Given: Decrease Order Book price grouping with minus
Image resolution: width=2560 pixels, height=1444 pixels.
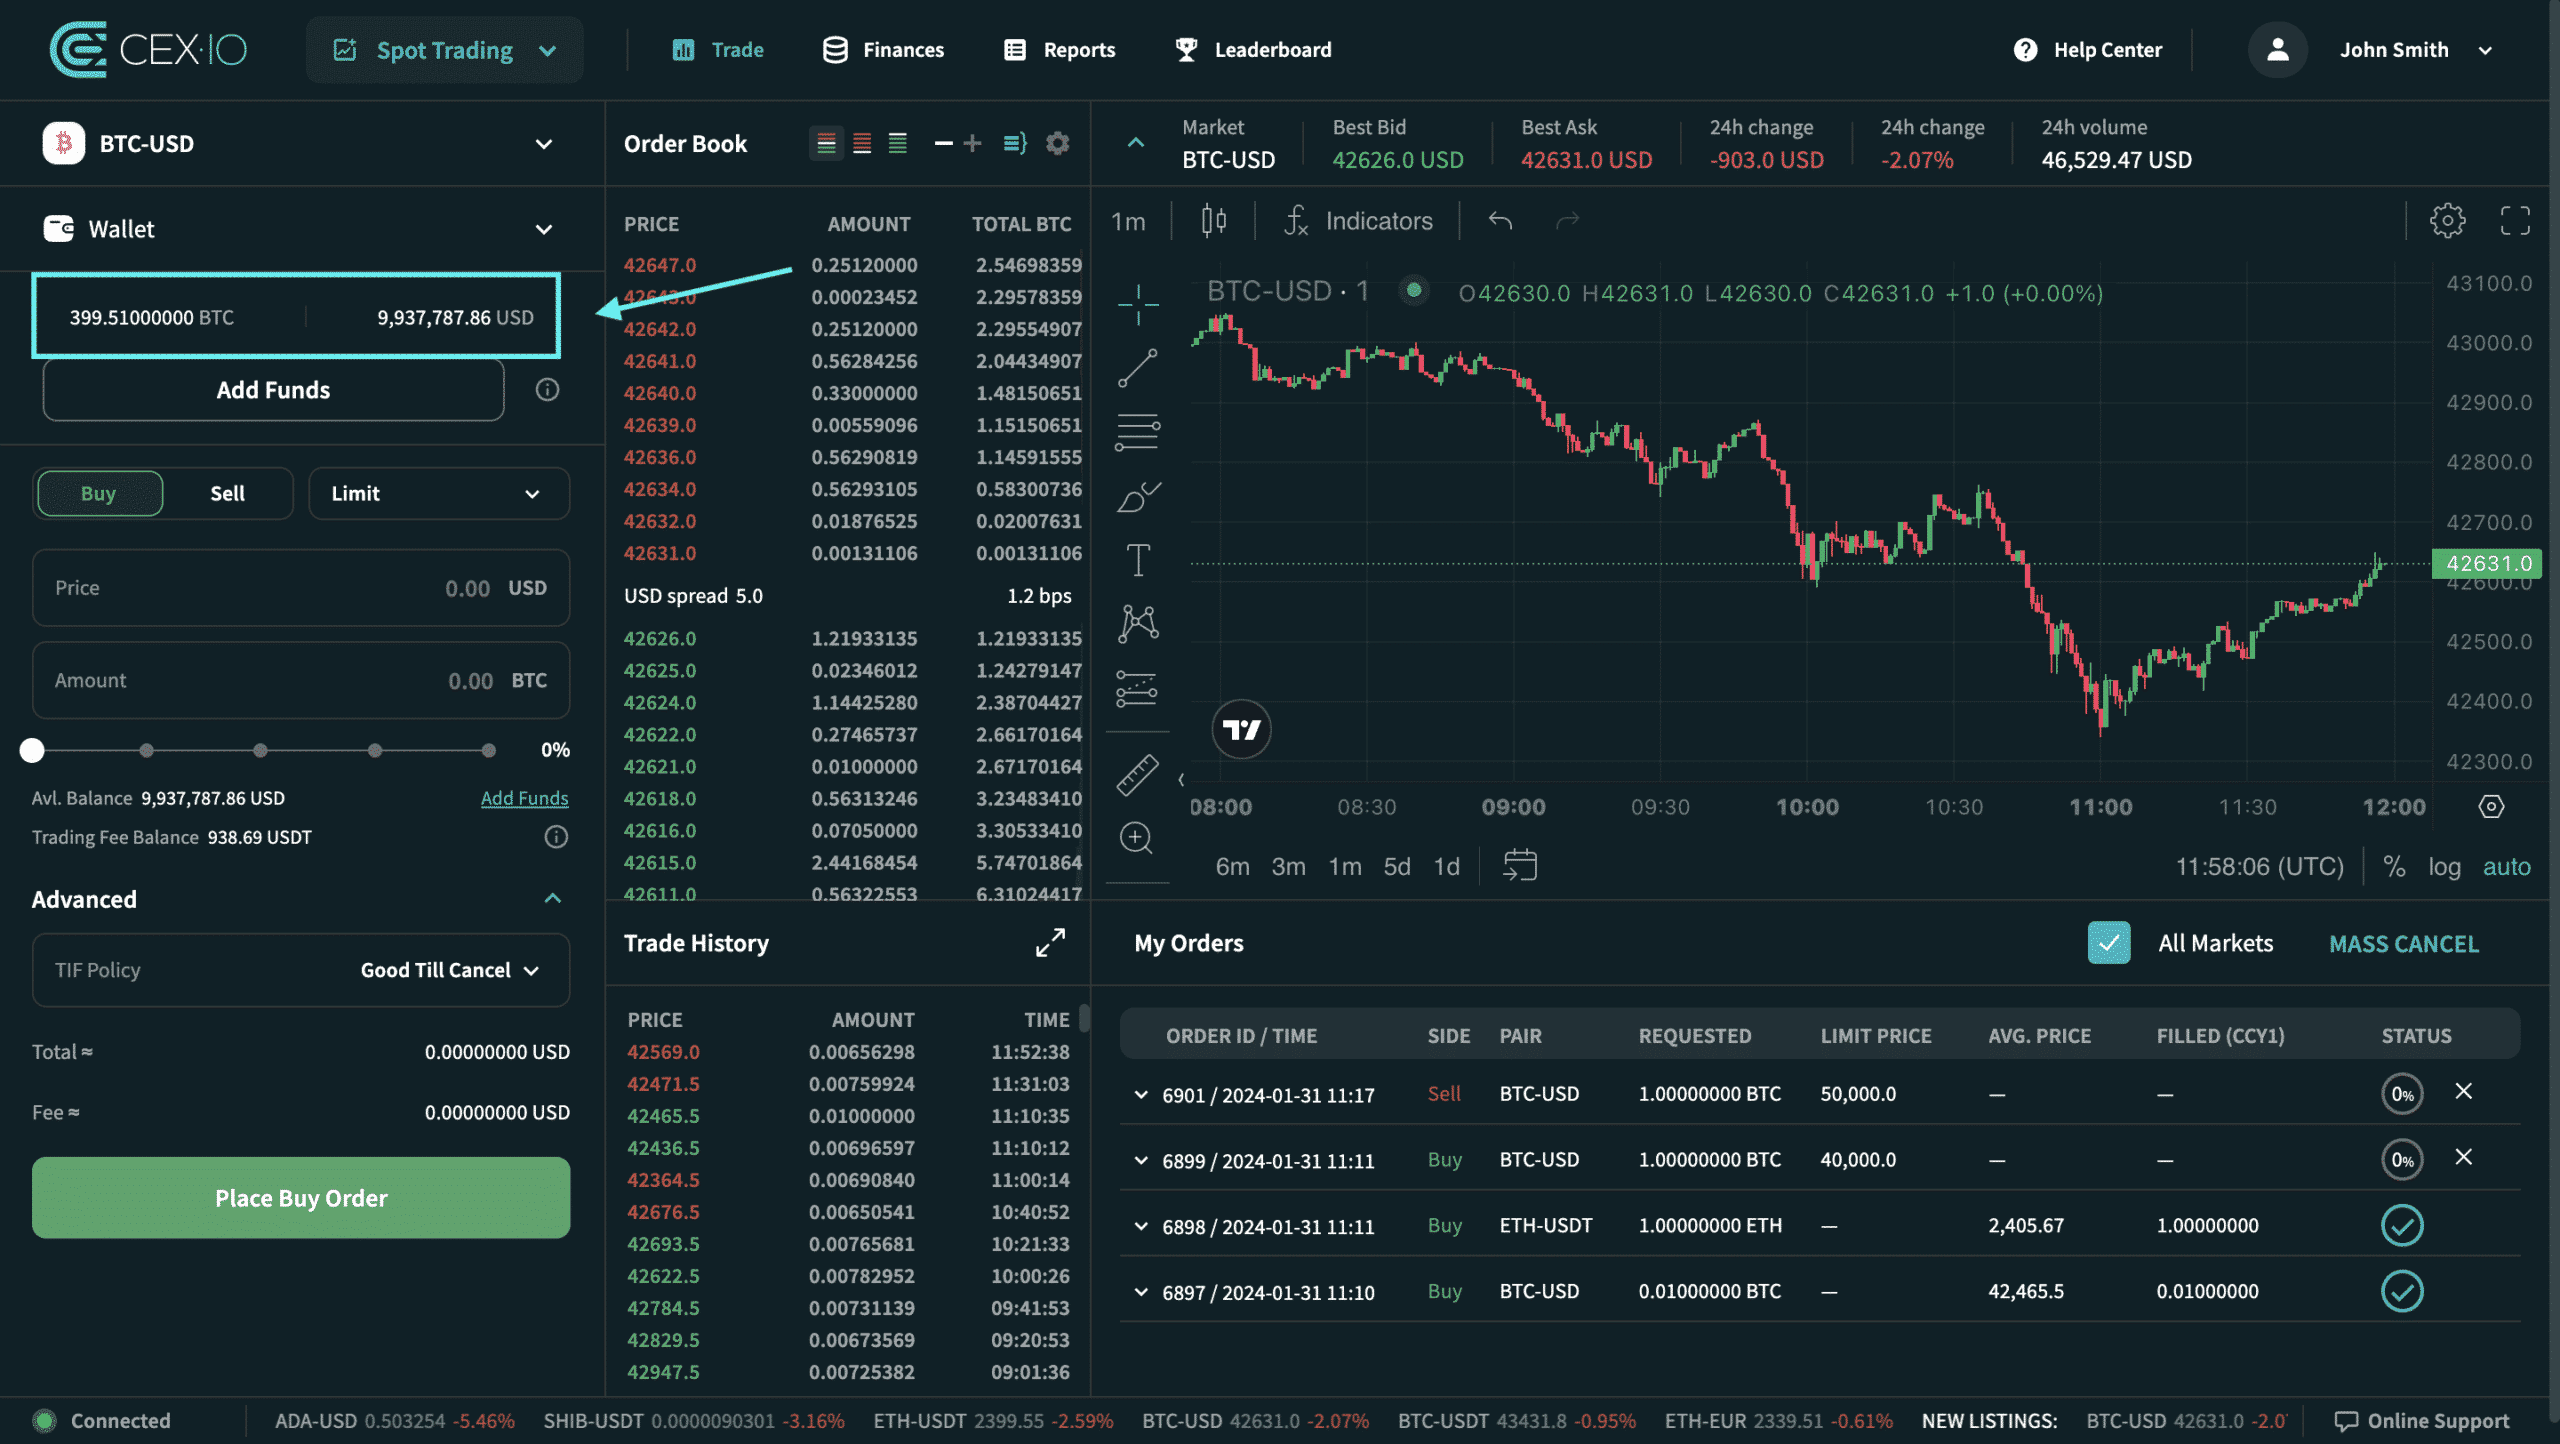Looking at the screenshot, I should tap(943, 144).
